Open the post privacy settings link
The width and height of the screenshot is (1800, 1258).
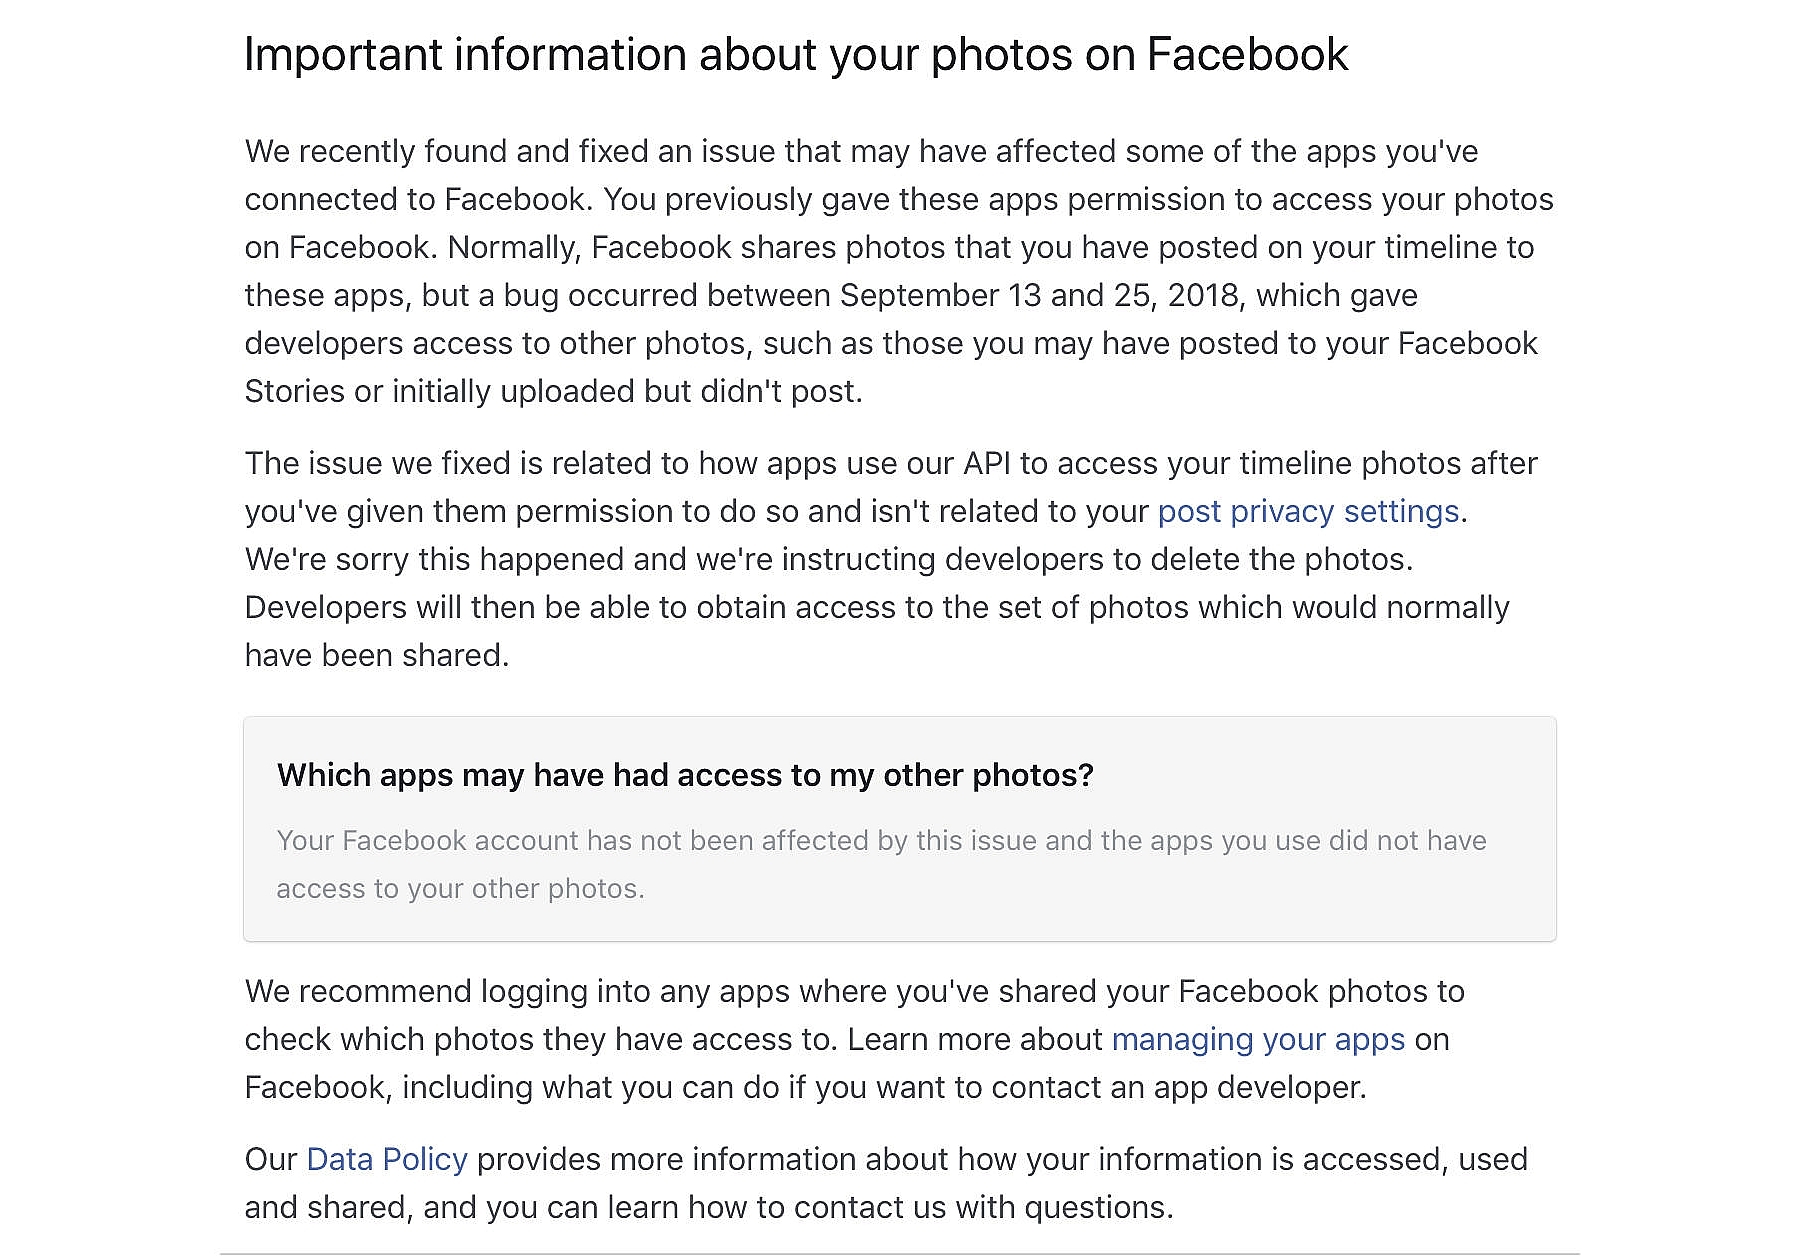click(1308, 512)
